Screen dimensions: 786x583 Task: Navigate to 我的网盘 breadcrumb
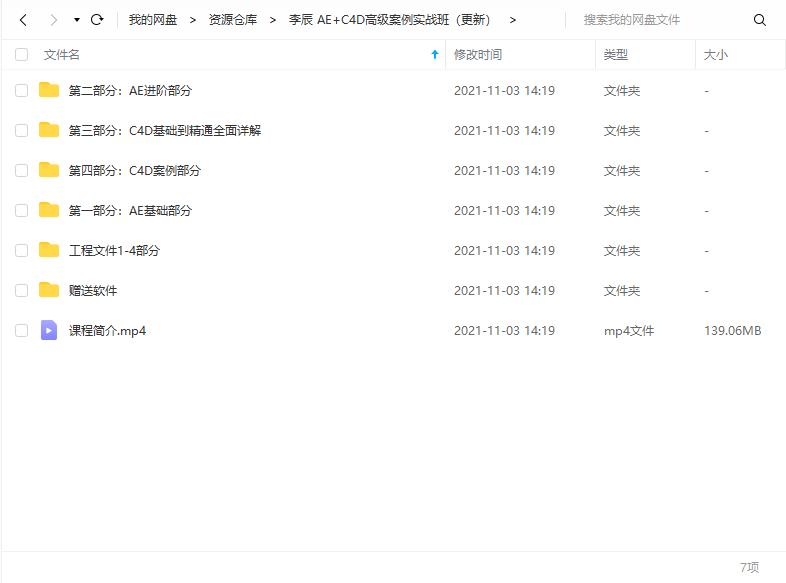tap(153, 20)
